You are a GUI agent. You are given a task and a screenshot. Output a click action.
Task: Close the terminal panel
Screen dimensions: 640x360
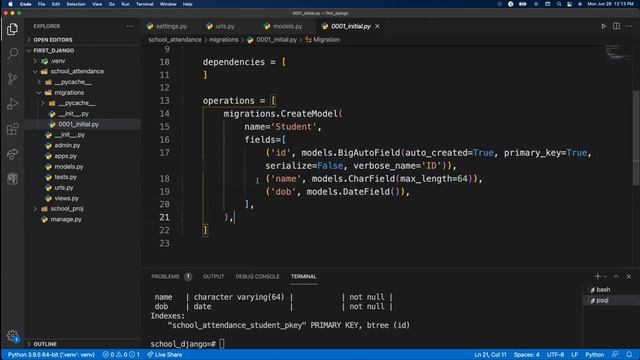(629, 276)
